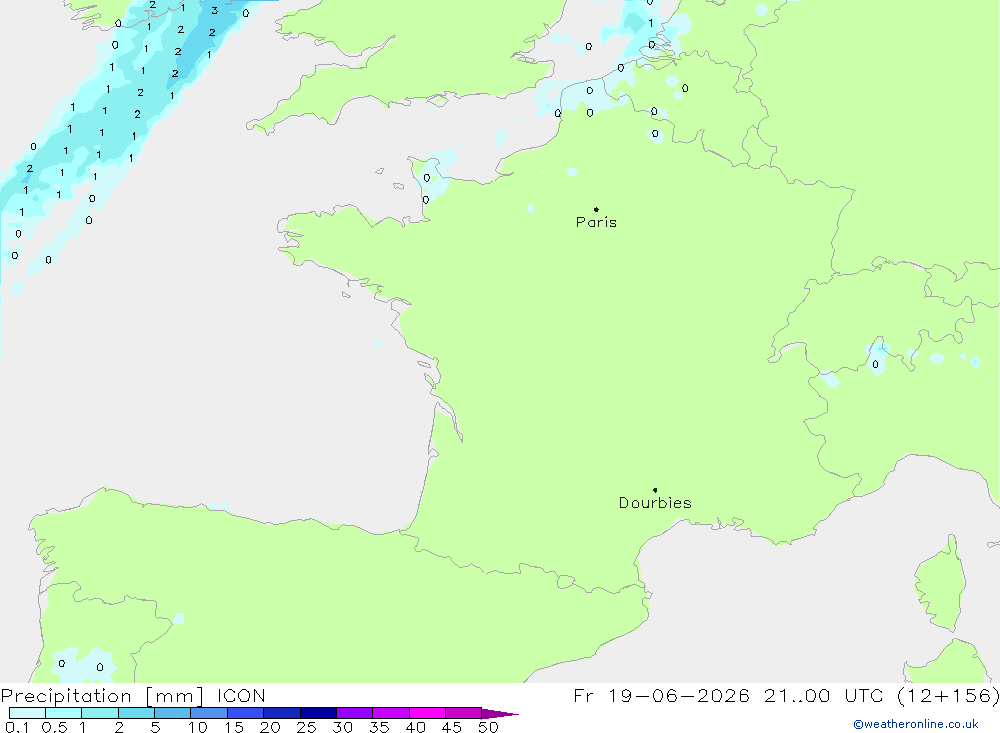This screenshot has height=733, width=1000.
Task: Click the 50 mm legend arrow tip
Action: pyautogui.click(x=500, y=713)
